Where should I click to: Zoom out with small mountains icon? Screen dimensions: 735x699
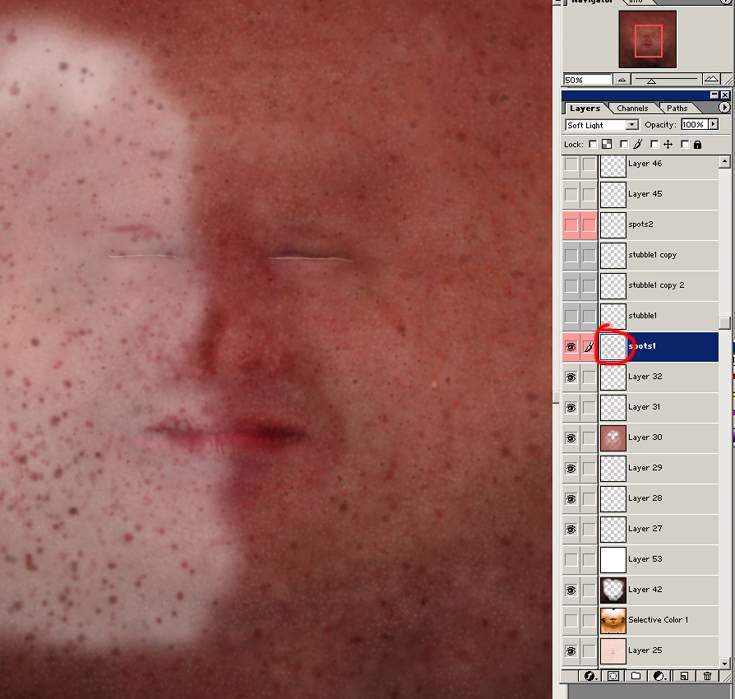coord(622,80)
